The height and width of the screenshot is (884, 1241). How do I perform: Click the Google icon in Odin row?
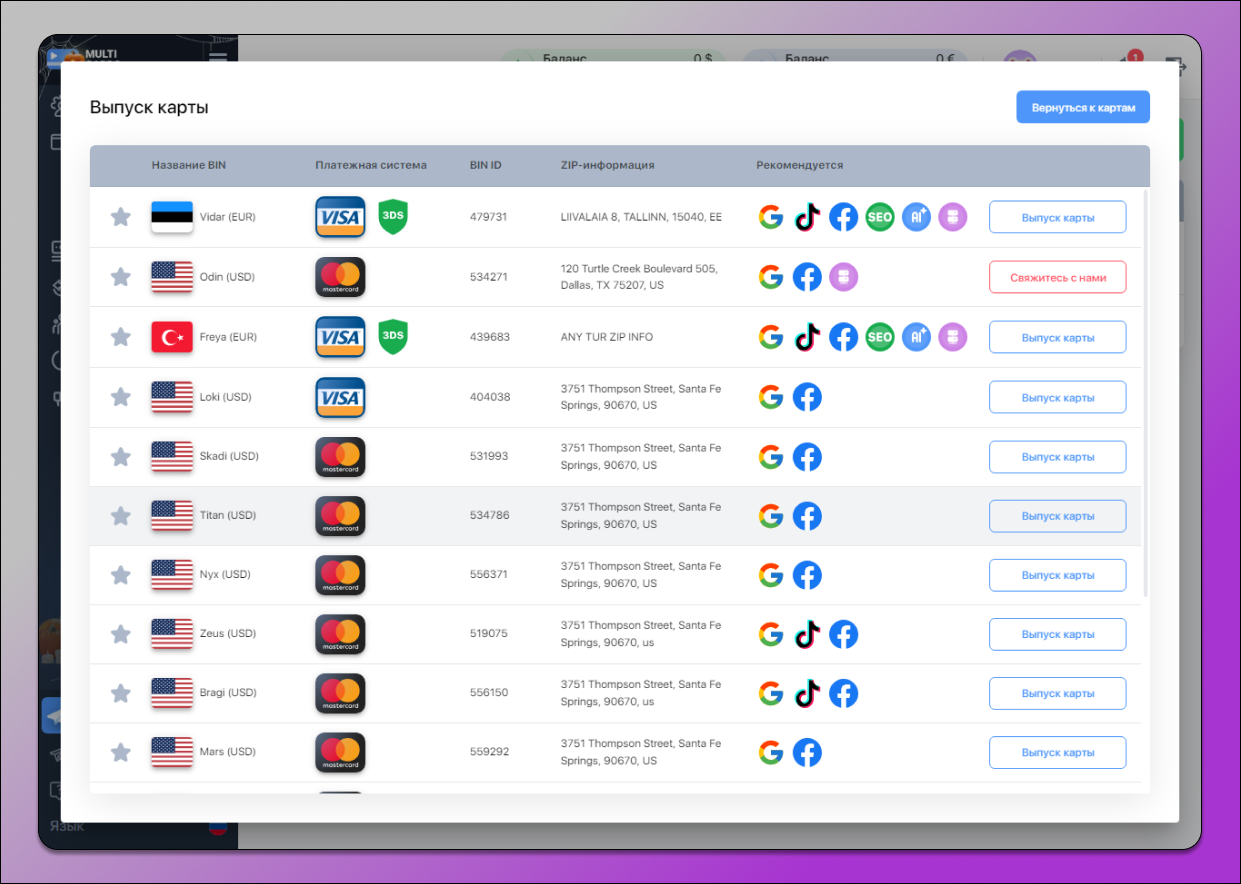tap(770, 277)
